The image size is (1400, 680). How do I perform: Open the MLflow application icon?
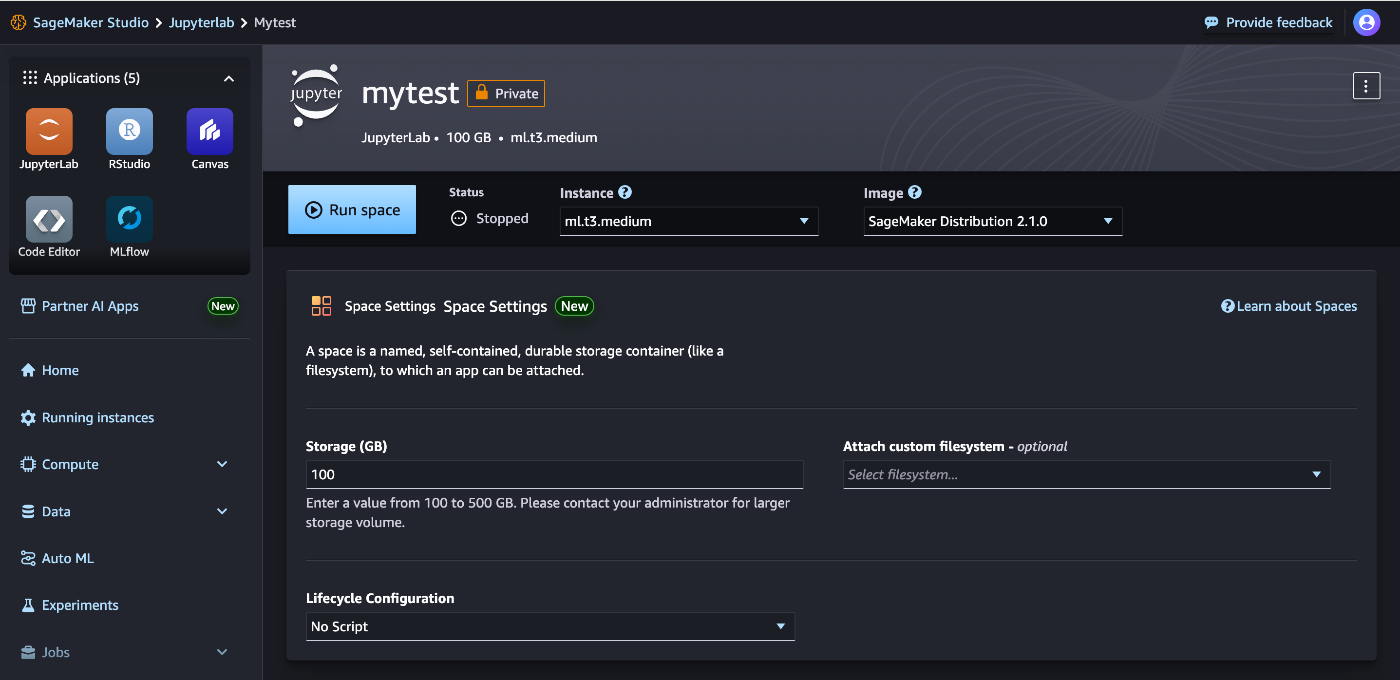(129, 219)
